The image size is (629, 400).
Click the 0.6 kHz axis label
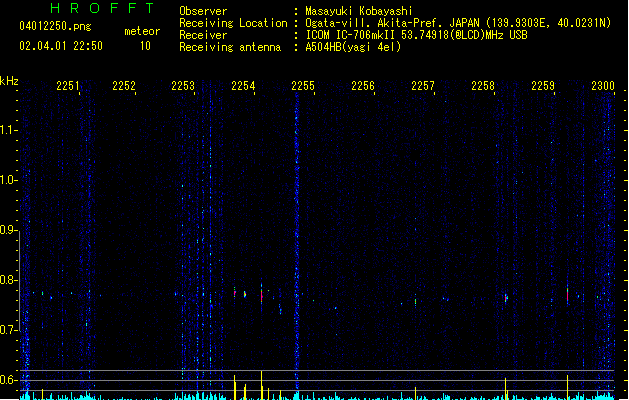pos(8,380)
